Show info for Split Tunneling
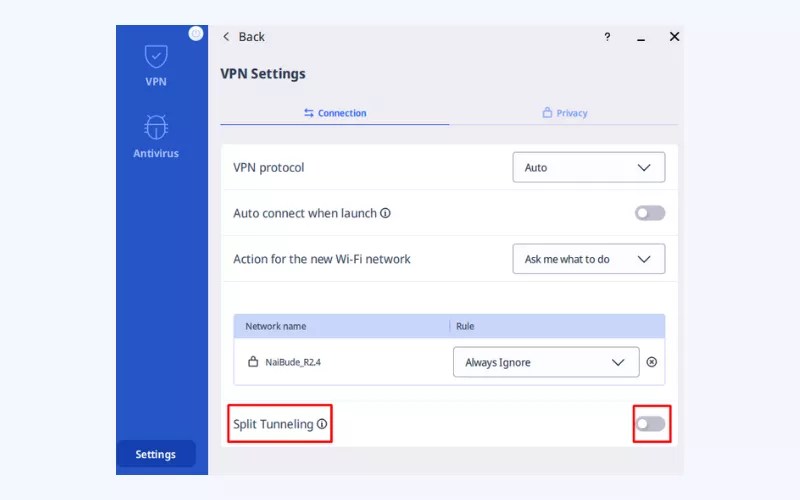800x500 pixels. pyautogui.click(x=322, y=423)
